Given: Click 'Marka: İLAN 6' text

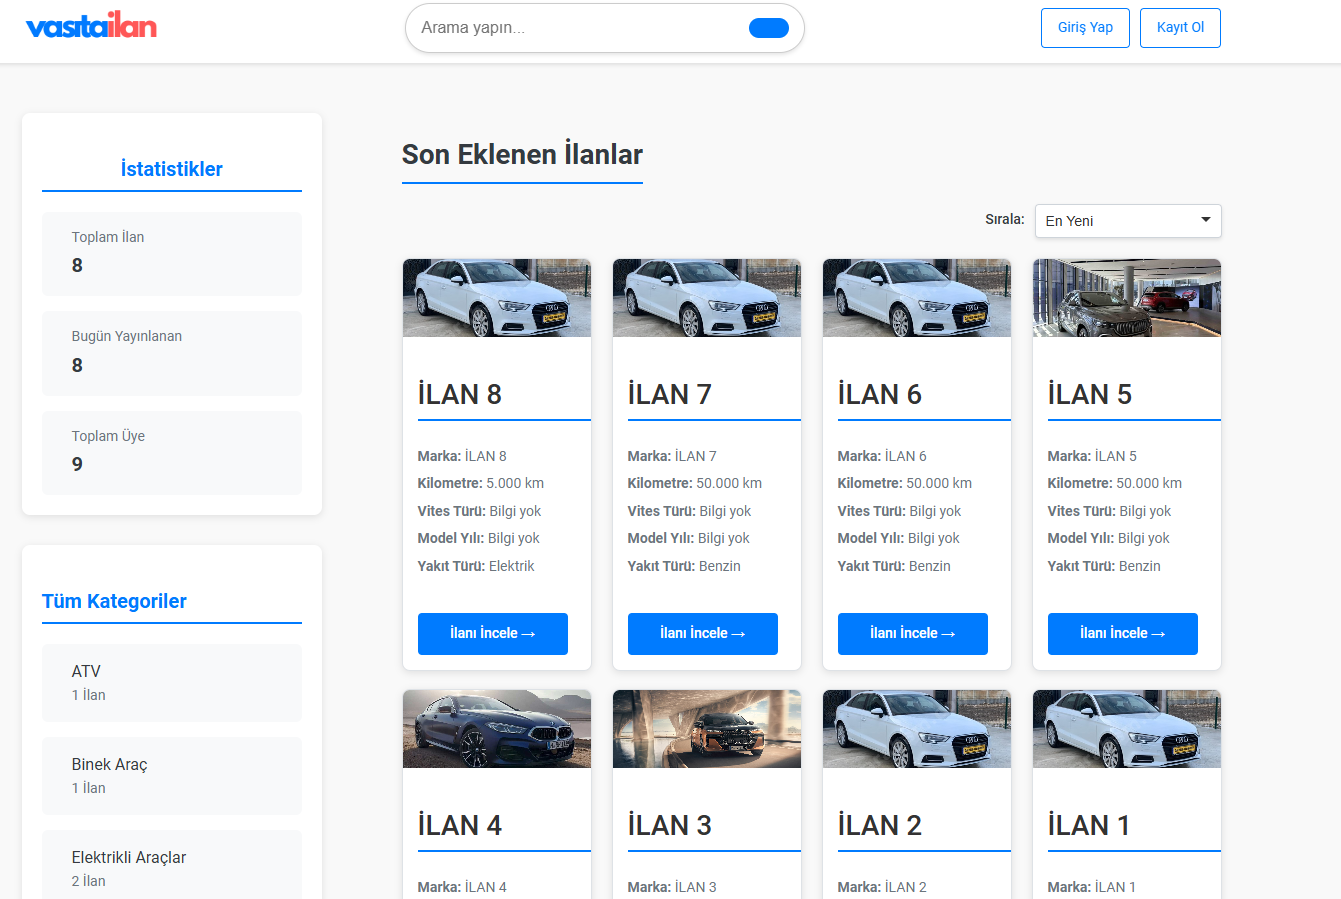Looking at the screenshot, I should point(882,456).
